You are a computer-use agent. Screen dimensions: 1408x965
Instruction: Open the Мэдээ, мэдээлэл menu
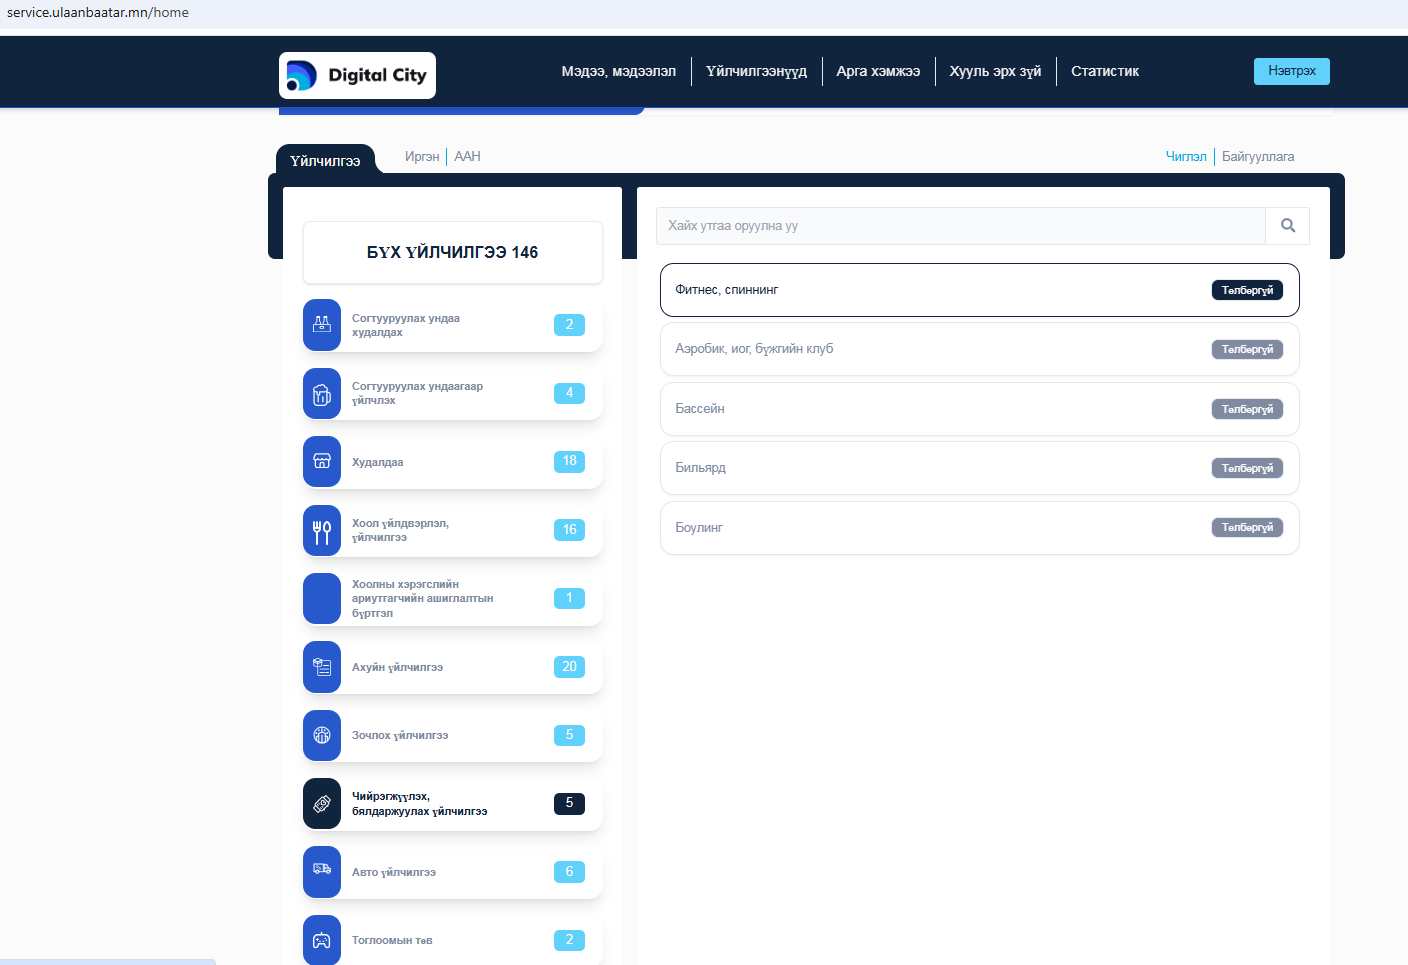click(x=618, y=72)
